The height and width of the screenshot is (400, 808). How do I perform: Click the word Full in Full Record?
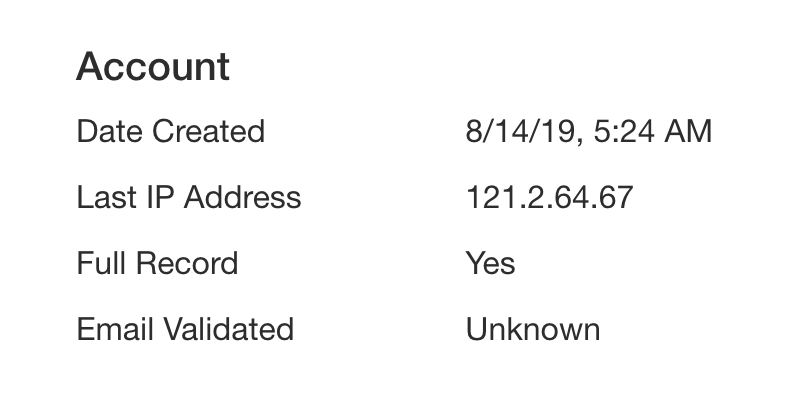102,263
